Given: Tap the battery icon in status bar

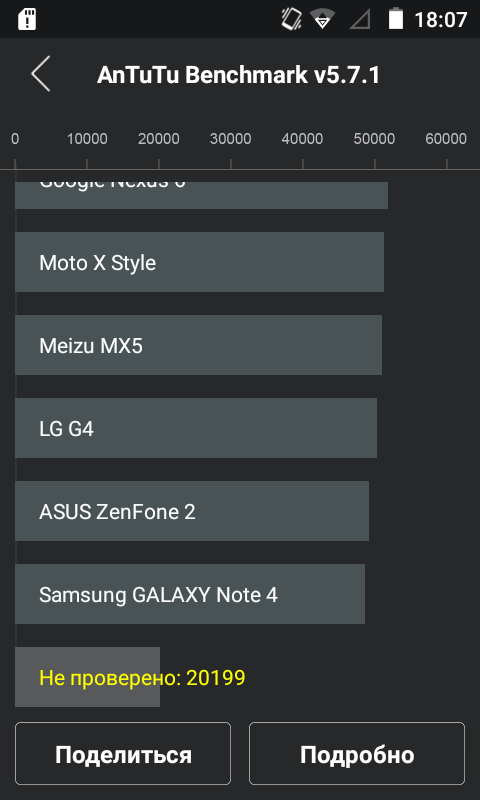Looking at the screenshot, I should click(x=395, y=19).
